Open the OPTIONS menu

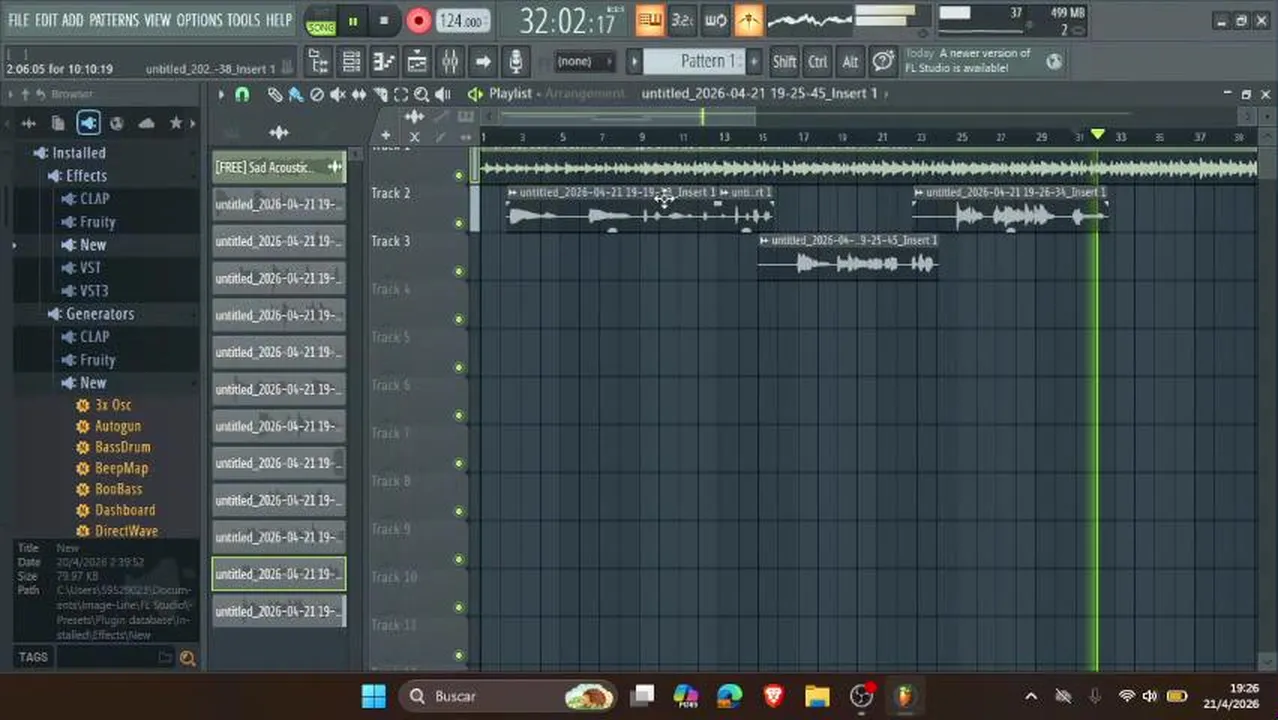pyautogui.click(x=199, y=20)
